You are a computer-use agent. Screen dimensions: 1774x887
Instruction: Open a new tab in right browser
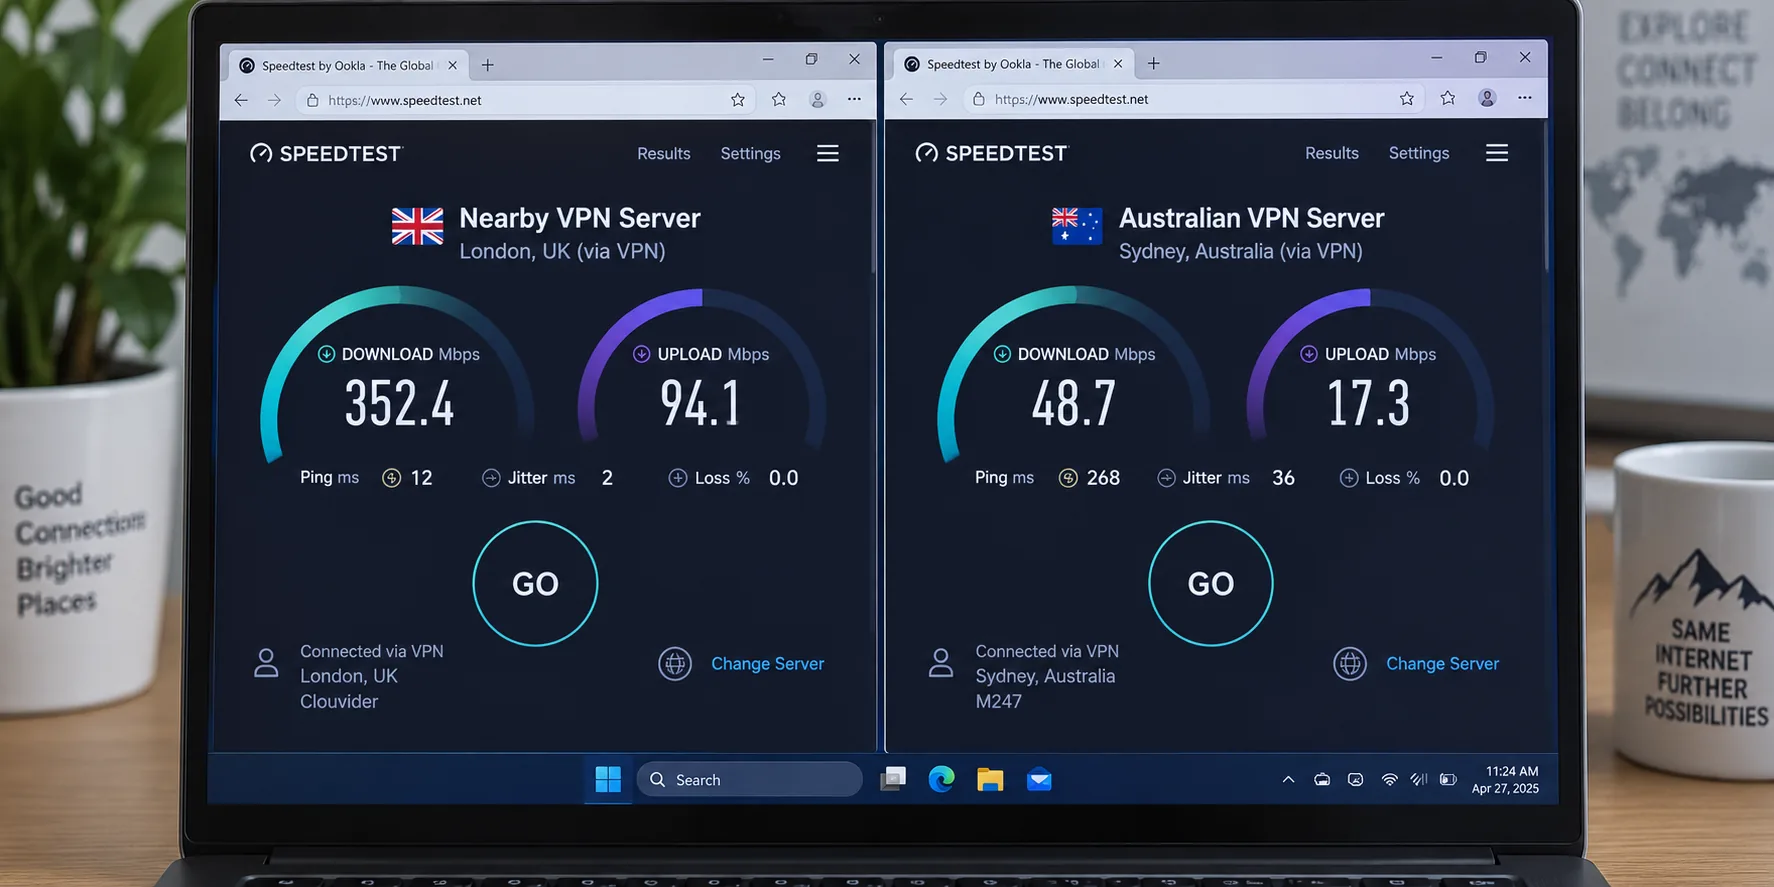pyautogui.click(x=1154, y=64)
